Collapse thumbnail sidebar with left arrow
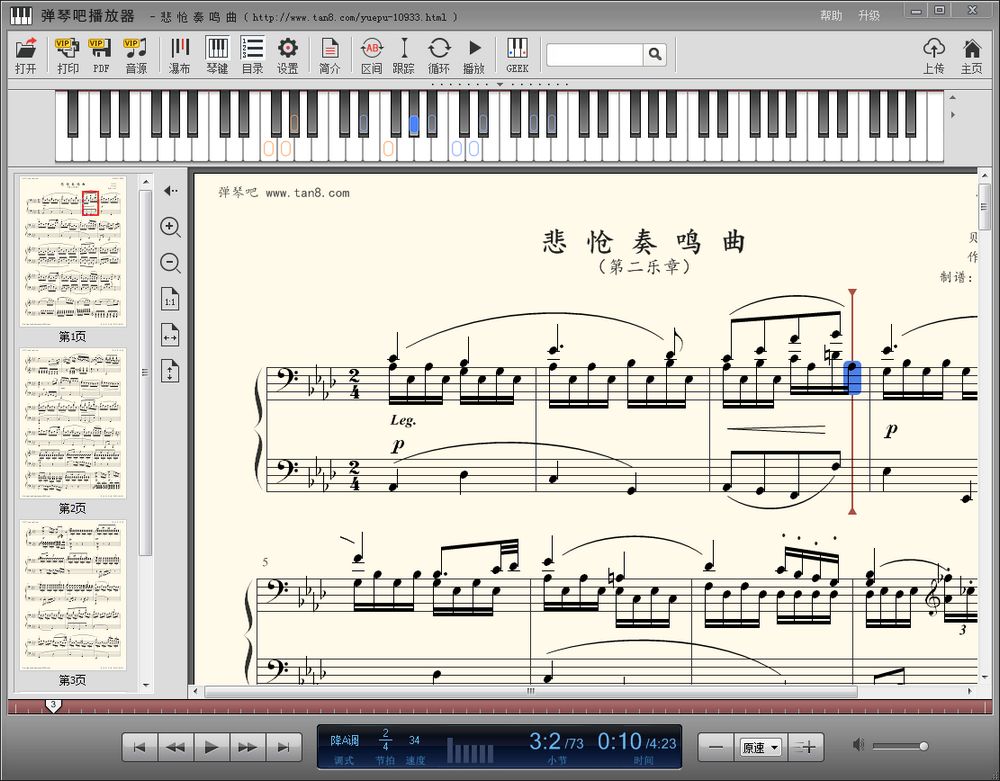The height and width of the screenshot is (781, 1000). coord(170,191)
